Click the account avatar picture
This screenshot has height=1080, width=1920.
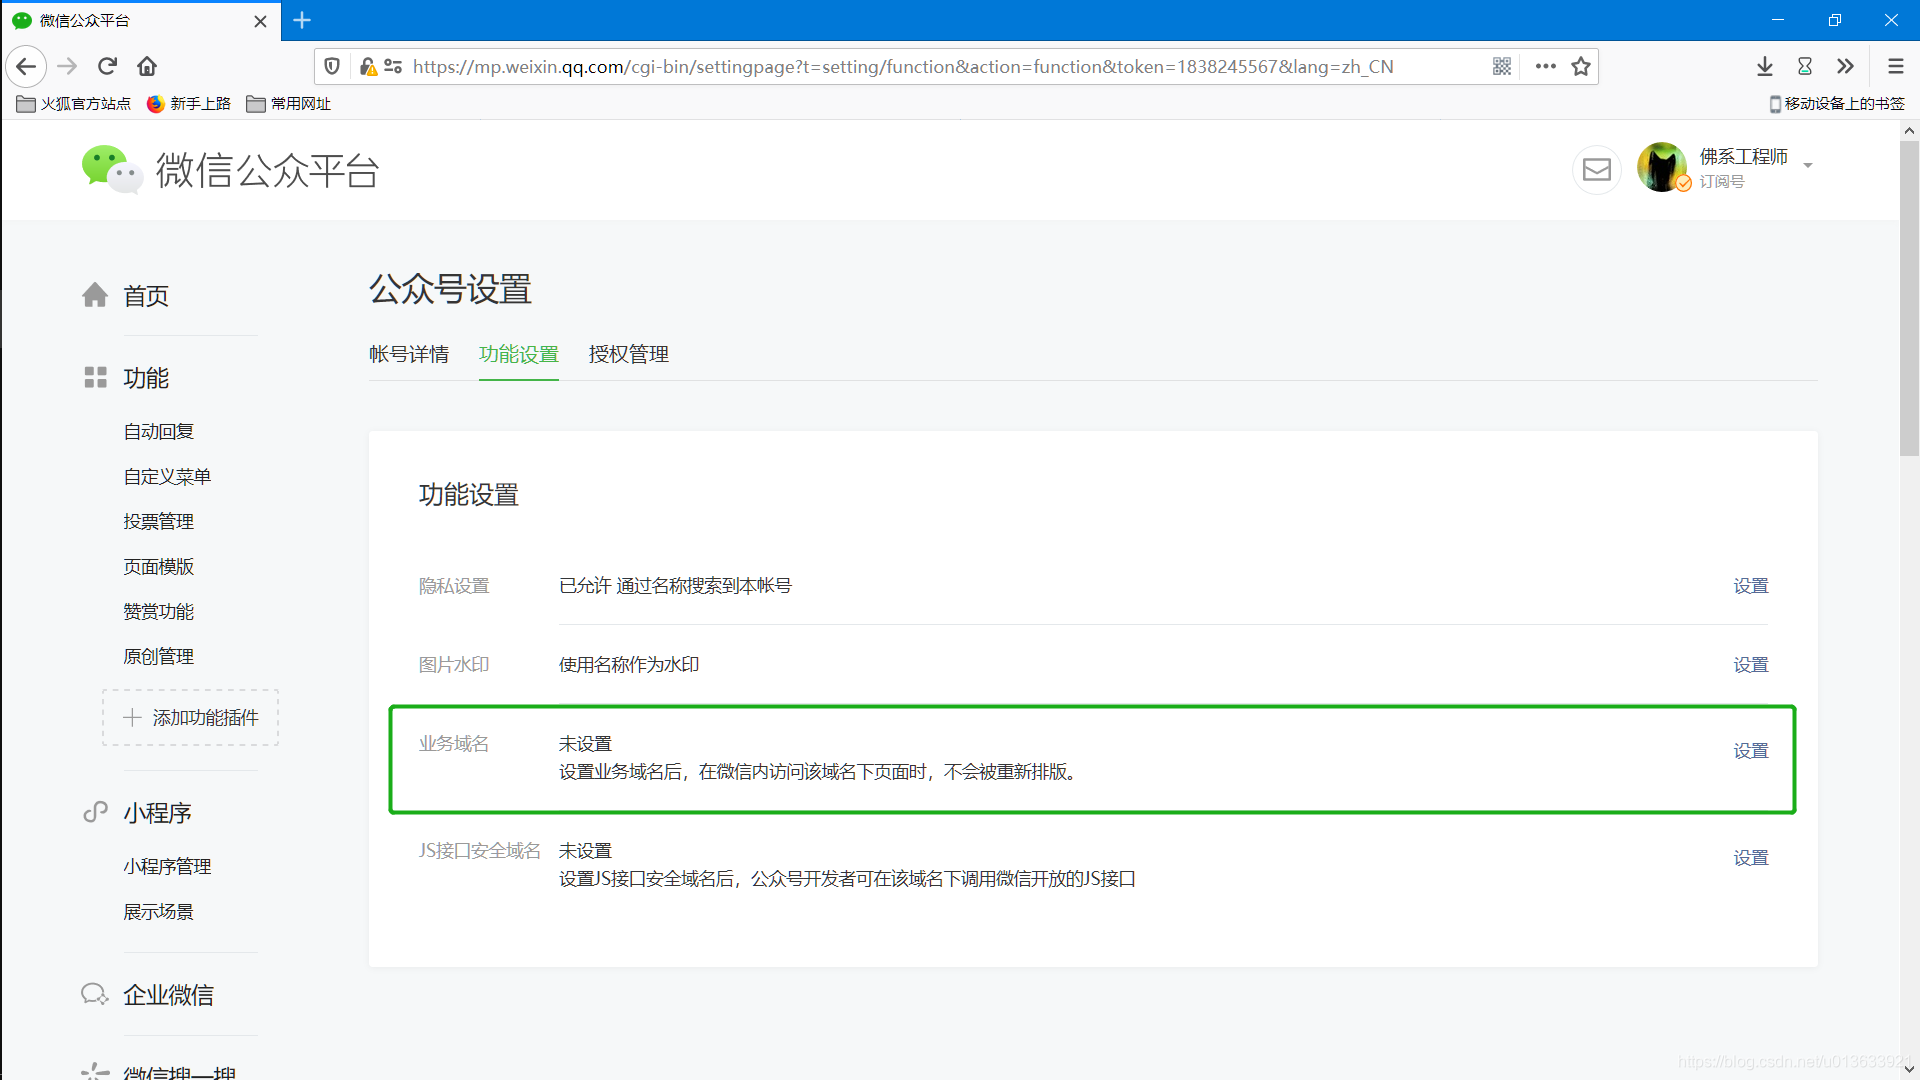pyautogui.click(x=1662, y=167)
